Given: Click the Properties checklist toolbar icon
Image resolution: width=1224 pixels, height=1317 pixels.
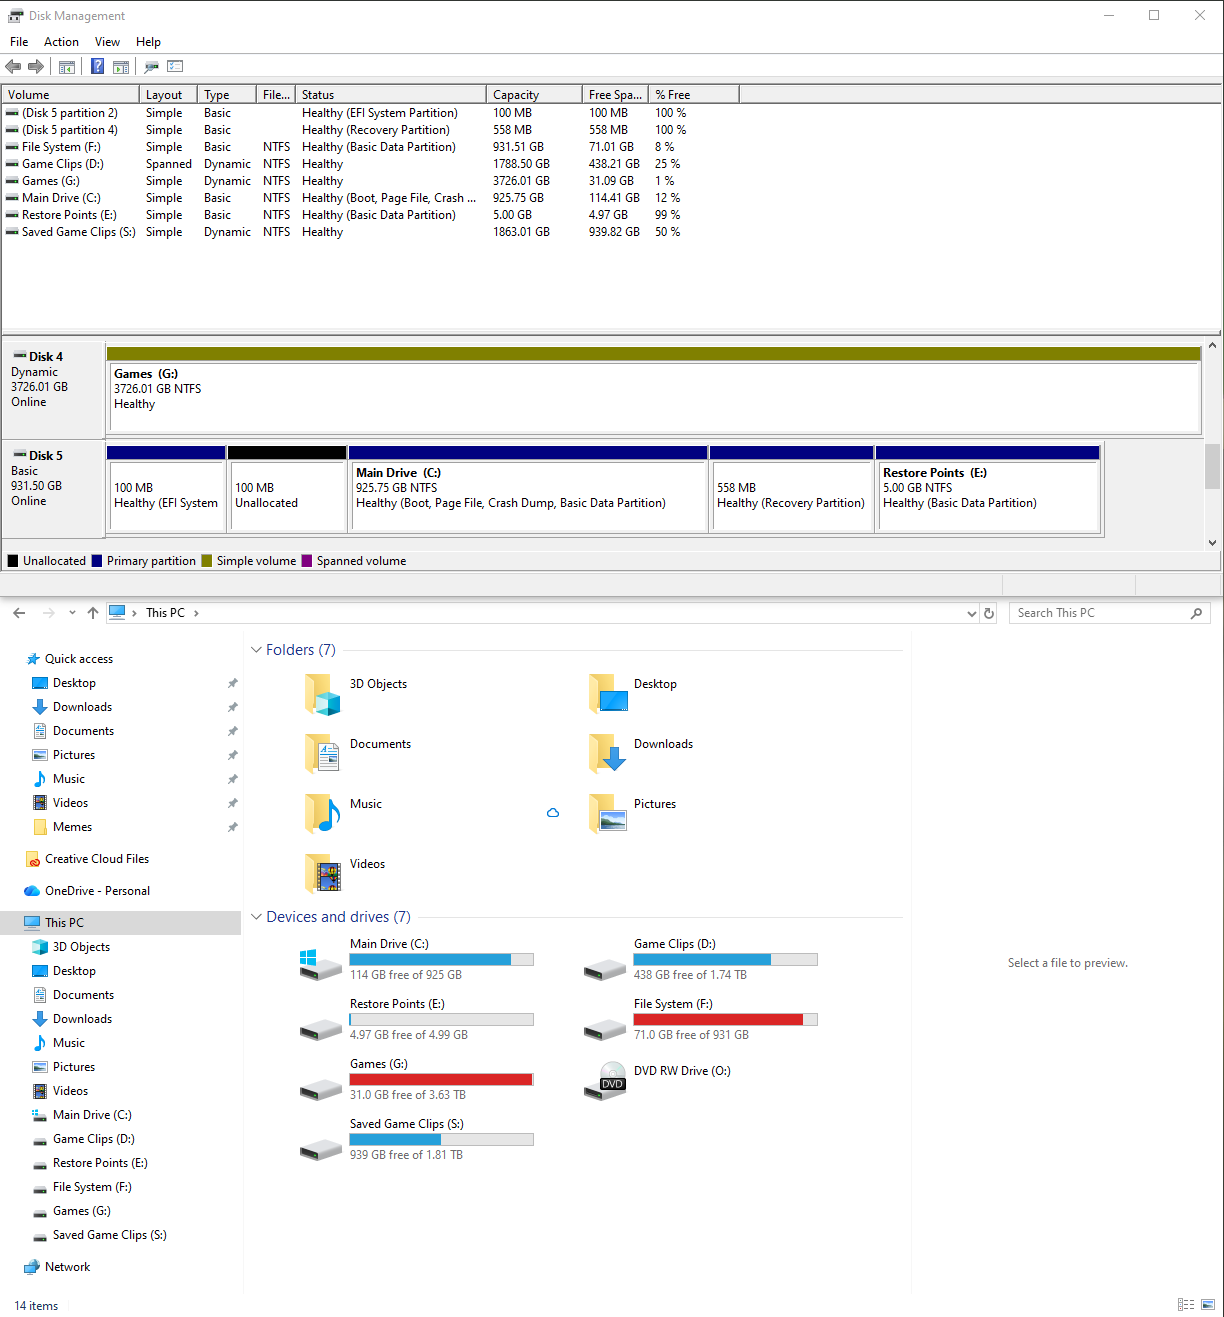Looking at the screenshot, I should click(175, 67).
